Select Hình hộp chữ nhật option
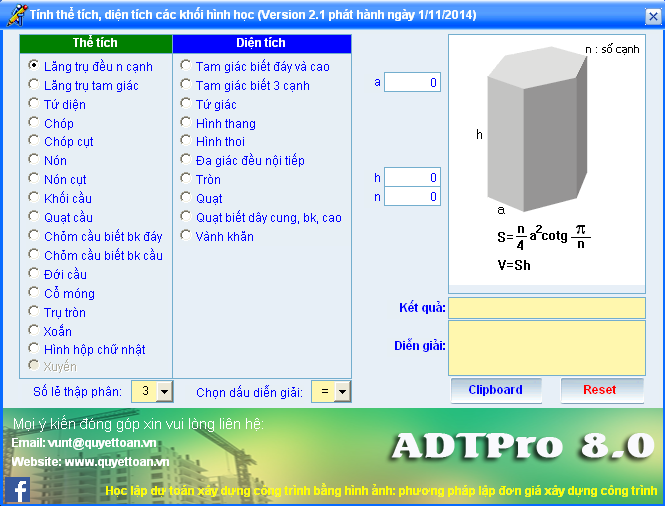This screenshot has width=665, height=506. point(35,350)
